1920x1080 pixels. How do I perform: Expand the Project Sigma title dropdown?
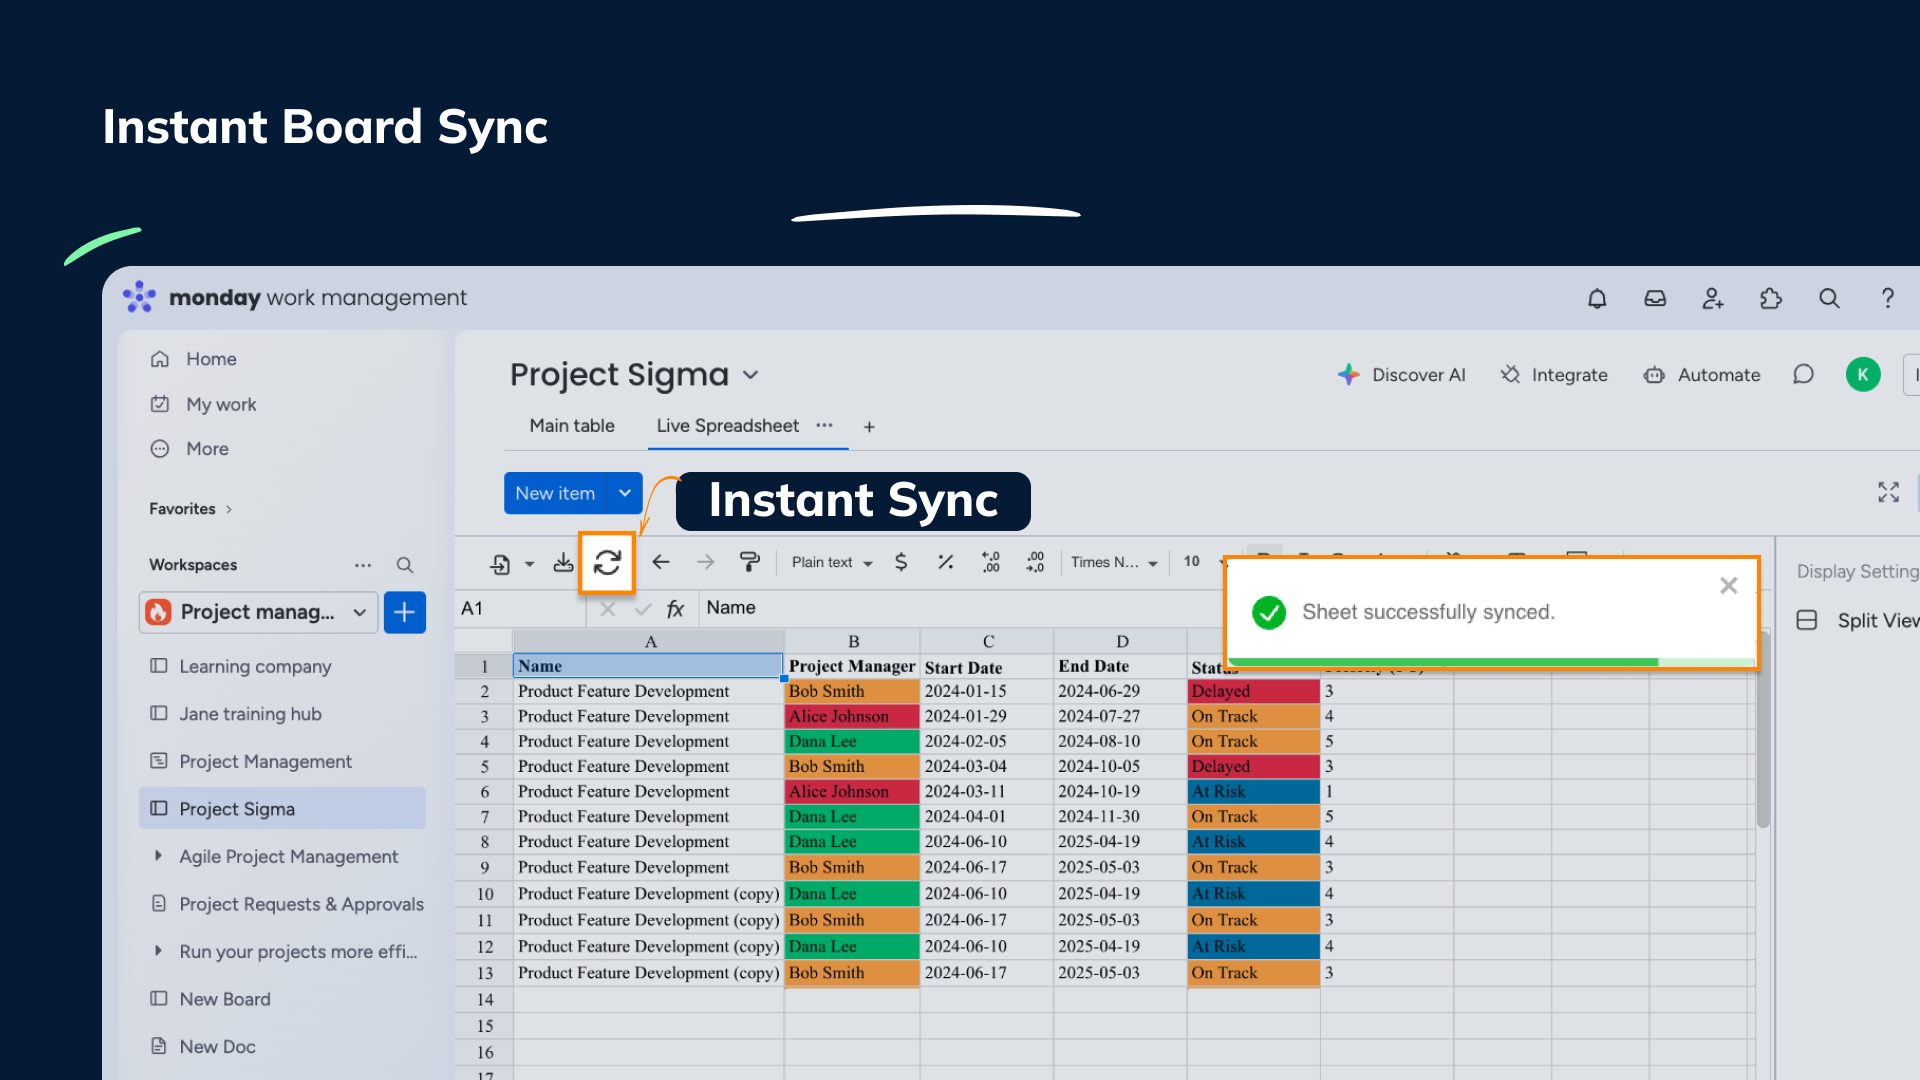coord(751,375)
